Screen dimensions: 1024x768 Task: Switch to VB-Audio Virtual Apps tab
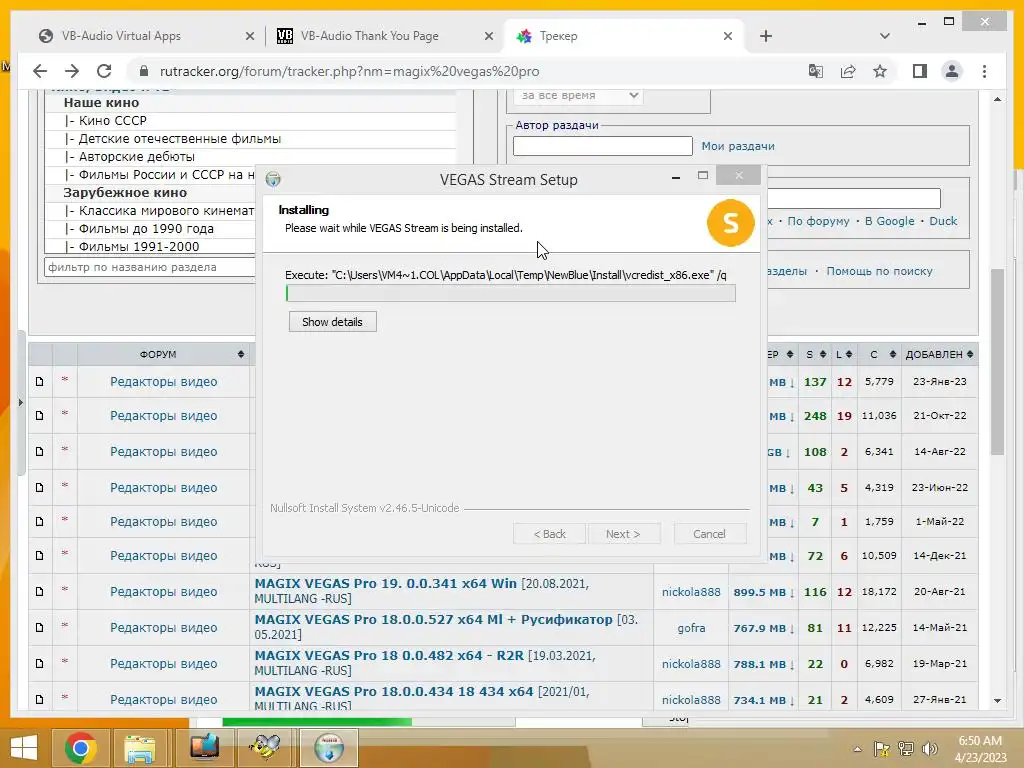[x=121, y=36]
